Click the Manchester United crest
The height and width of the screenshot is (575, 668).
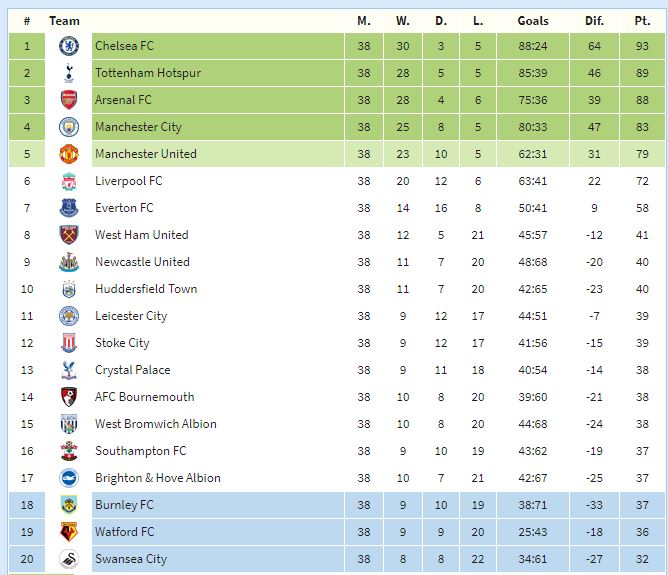69,154
